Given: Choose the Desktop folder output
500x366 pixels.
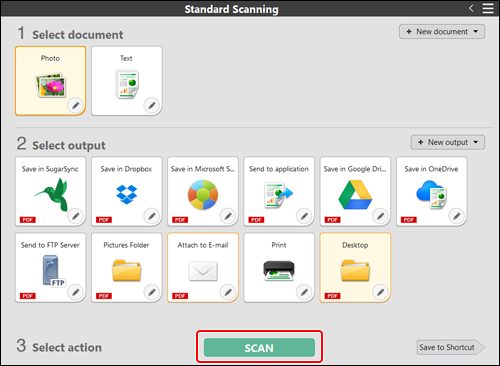Looking at the screenshot, I should tap(355, 267).
